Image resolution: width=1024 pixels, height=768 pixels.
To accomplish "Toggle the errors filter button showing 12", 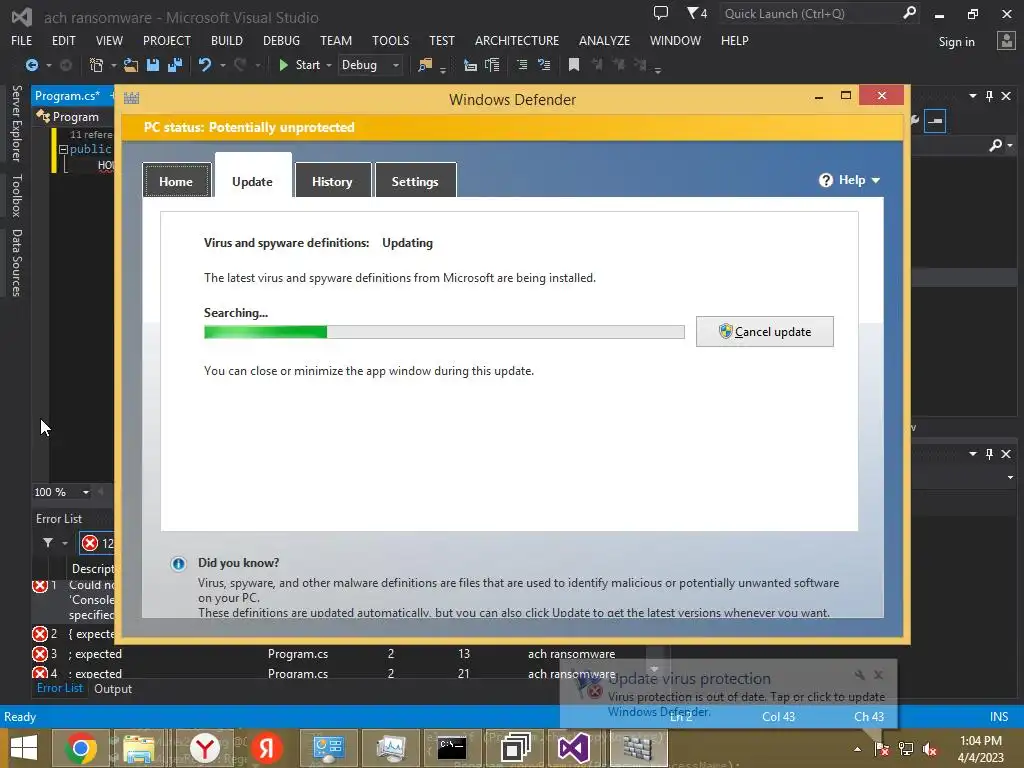I will click(97, 543).
